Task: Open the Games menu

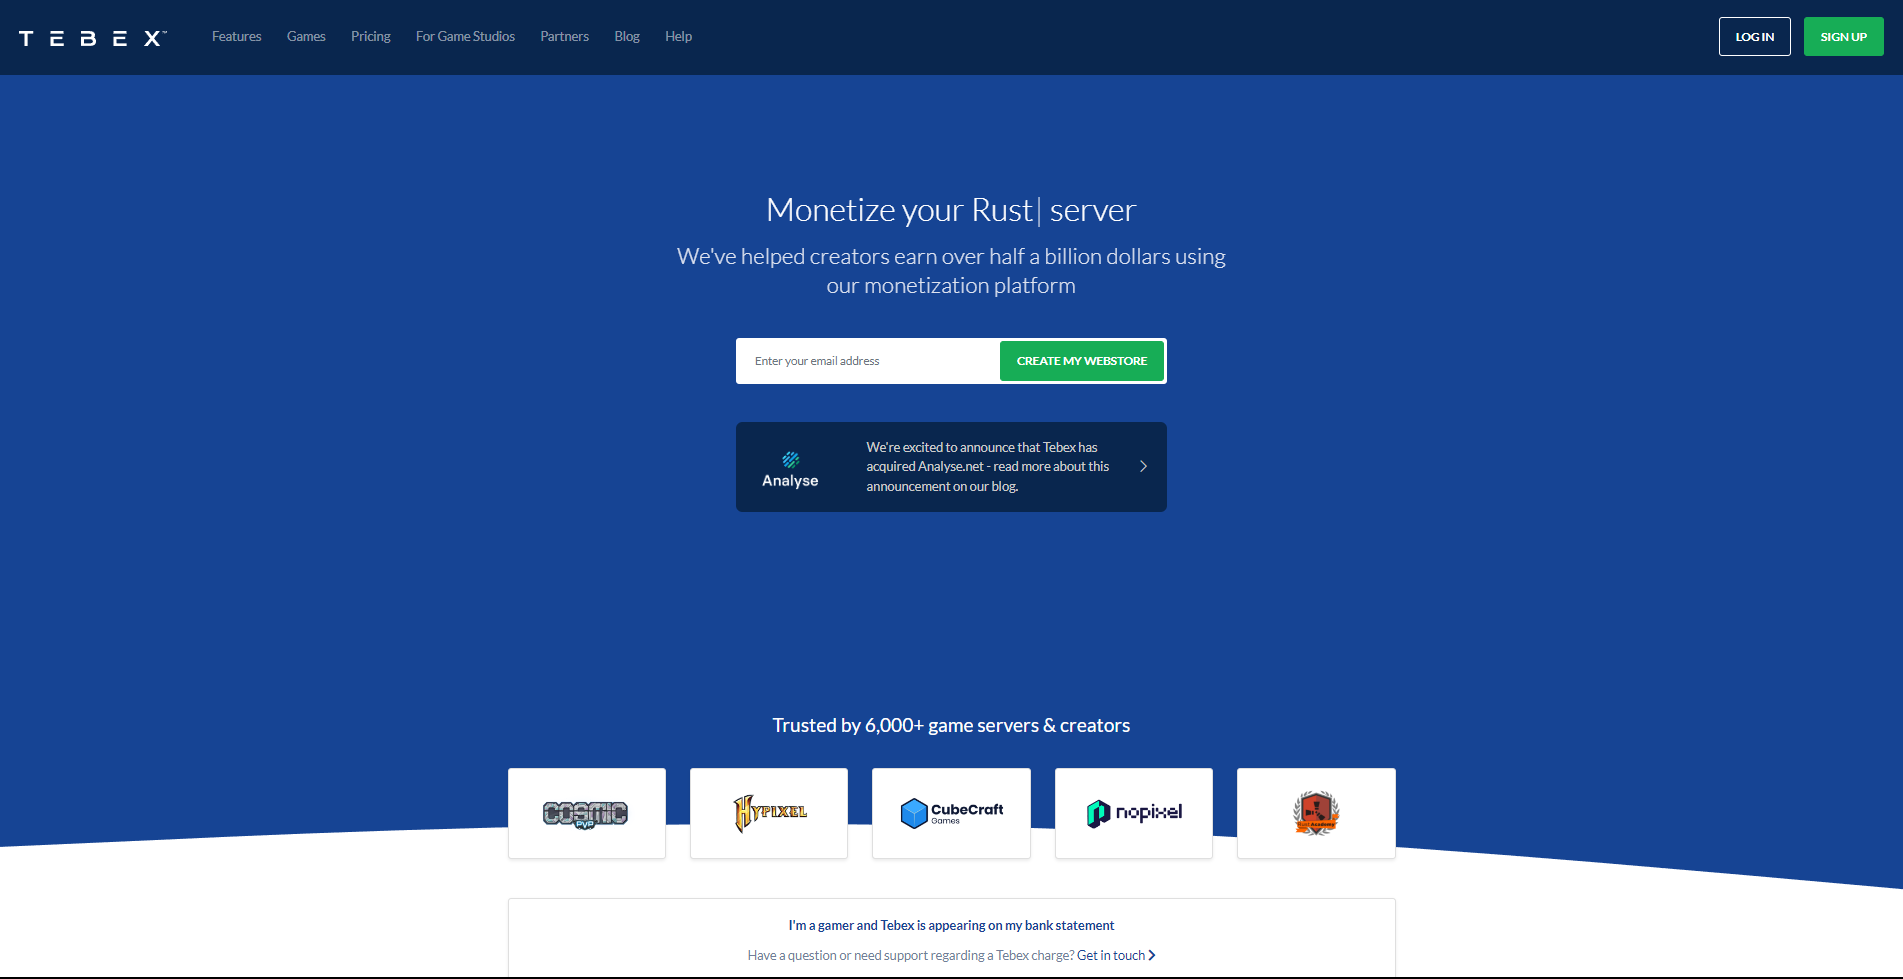Action: (305, 36)
